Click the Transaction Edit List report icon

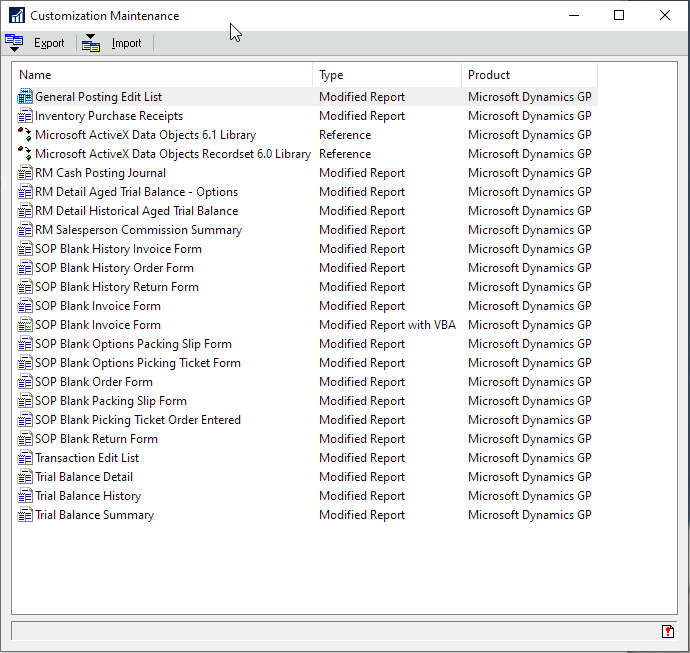tap(25, 458)
